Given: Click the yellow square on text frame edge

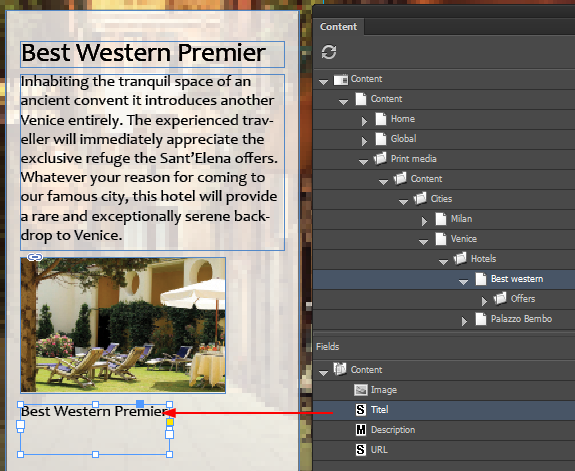Looking at the screenshot, I should [170, 422].
